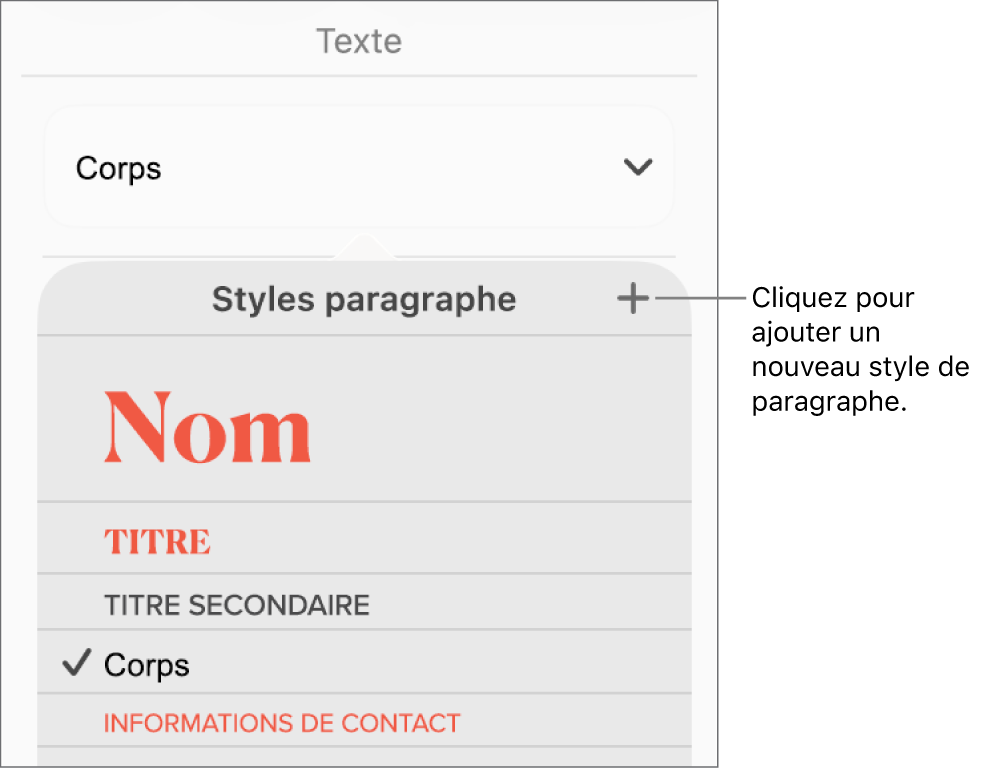Click the red INFORMATIONS DE CONTACT text
Screen dimensions: 1000x769
tap(282, 723)
